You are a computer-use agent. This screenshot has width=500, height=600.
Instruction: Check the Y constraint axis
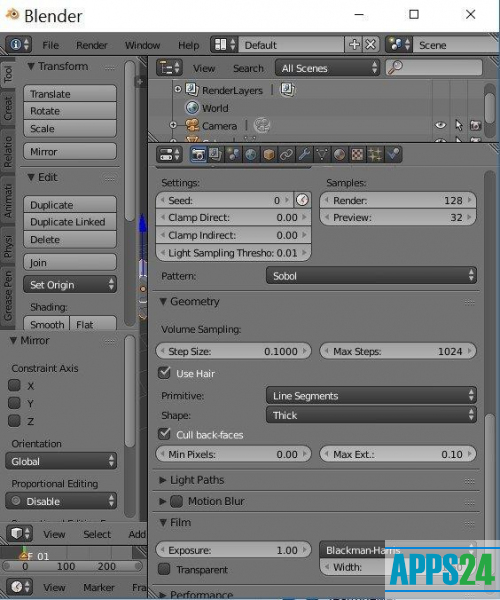(14, 403)
